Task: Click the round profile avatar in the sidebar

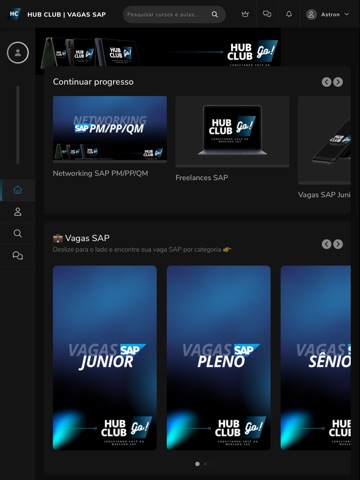Action: click(18, 52)
